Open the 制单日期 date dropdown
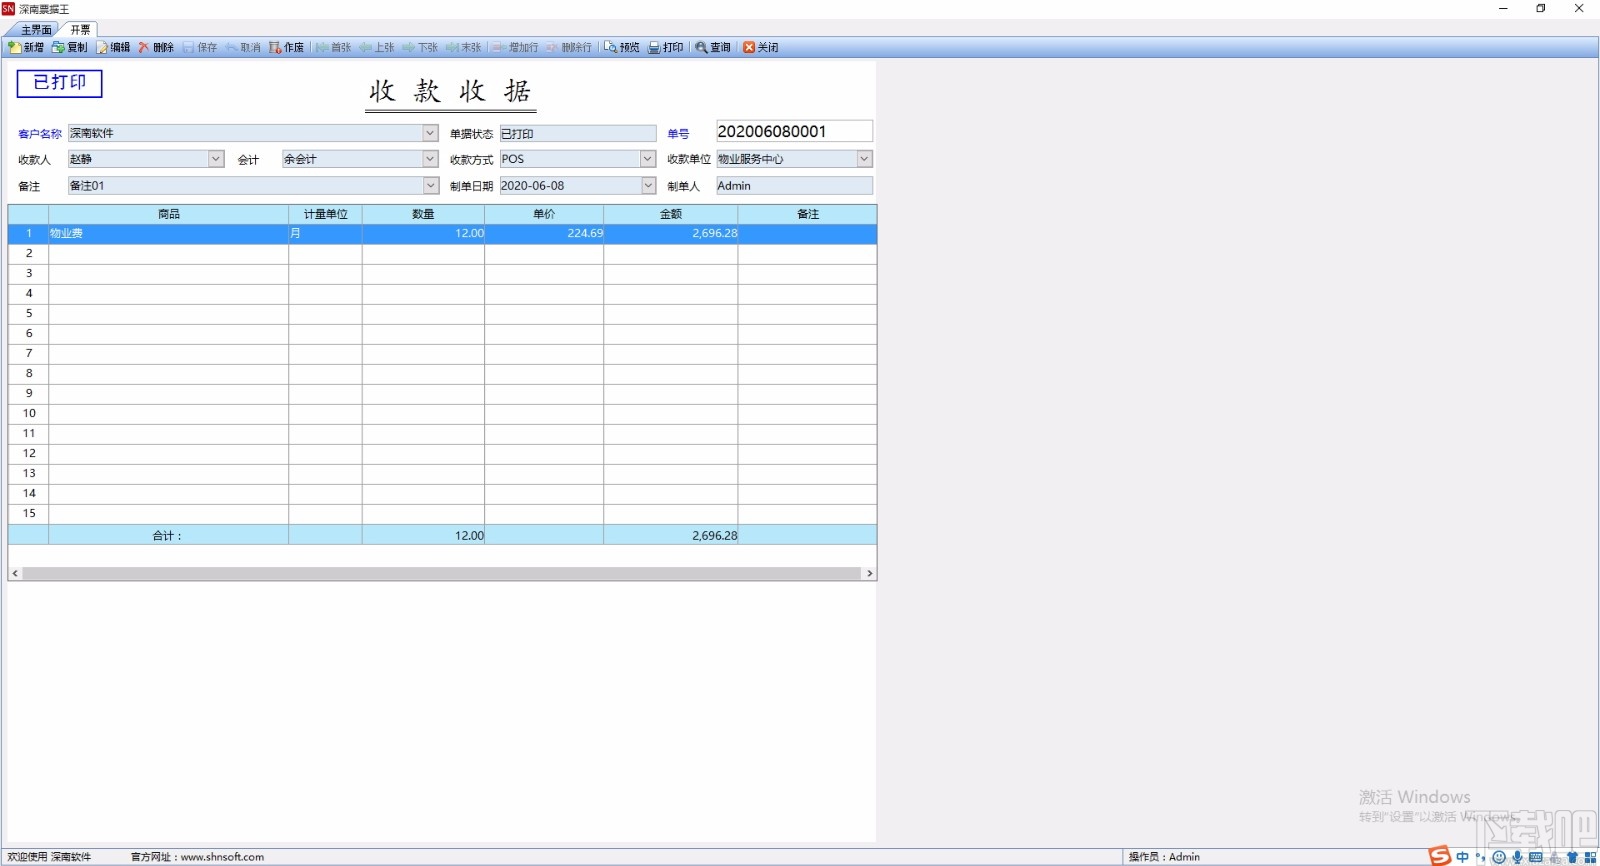Screen dimensions: 1600x866 pyautogui.click(x=648, y=186)
